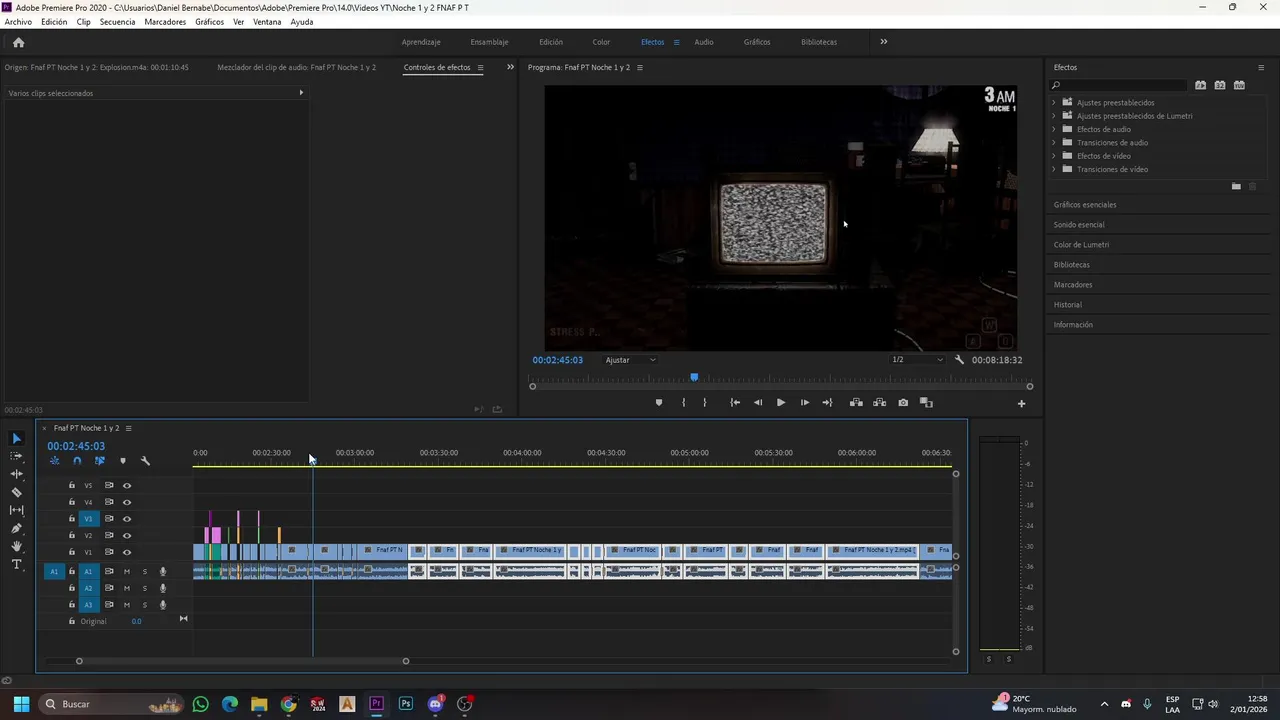Viewport: 1280px width, 720px height.
Task: Hide the V1 track output
Action: click(x=127, y=553)
